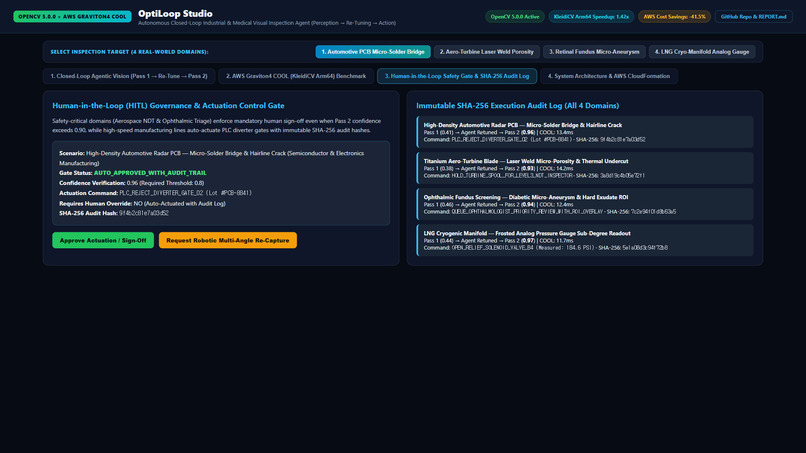Click KleidiCV Arm64 Speedup badge
This screenshot has width=806, height=453.
(x=591, y=16)
